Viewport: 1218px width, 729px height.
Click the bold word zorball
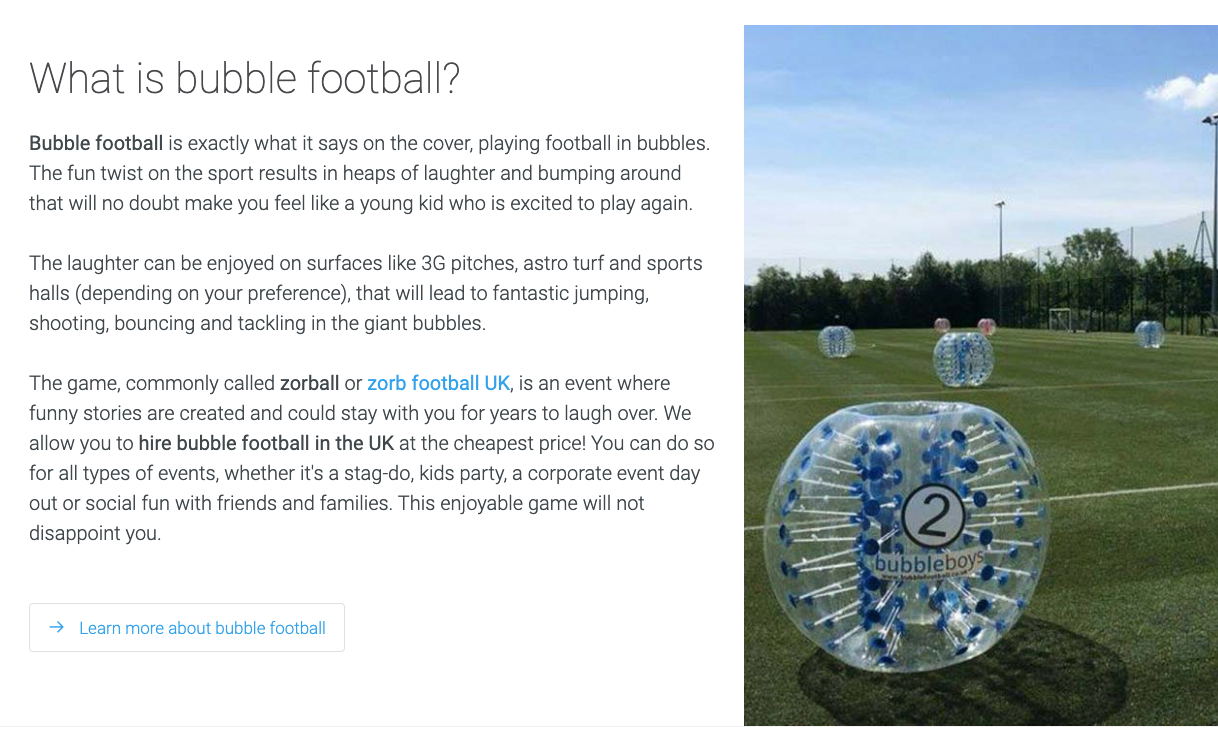(x=309, y=383)
